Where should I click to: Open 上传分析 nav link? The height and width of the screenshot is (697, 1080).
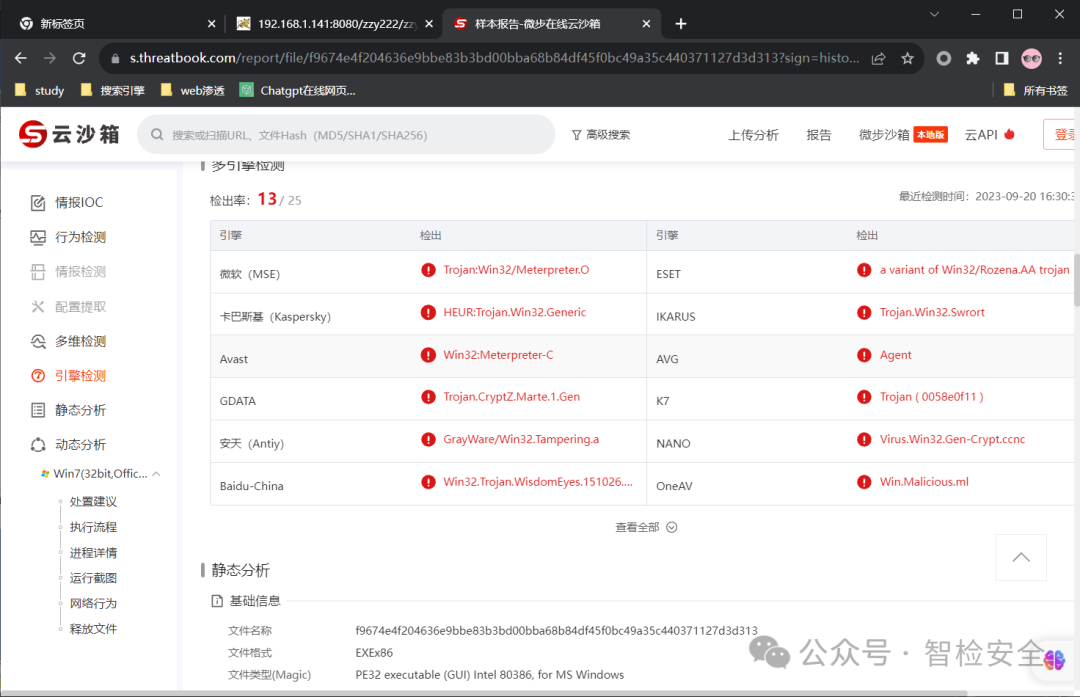point(754,135)
